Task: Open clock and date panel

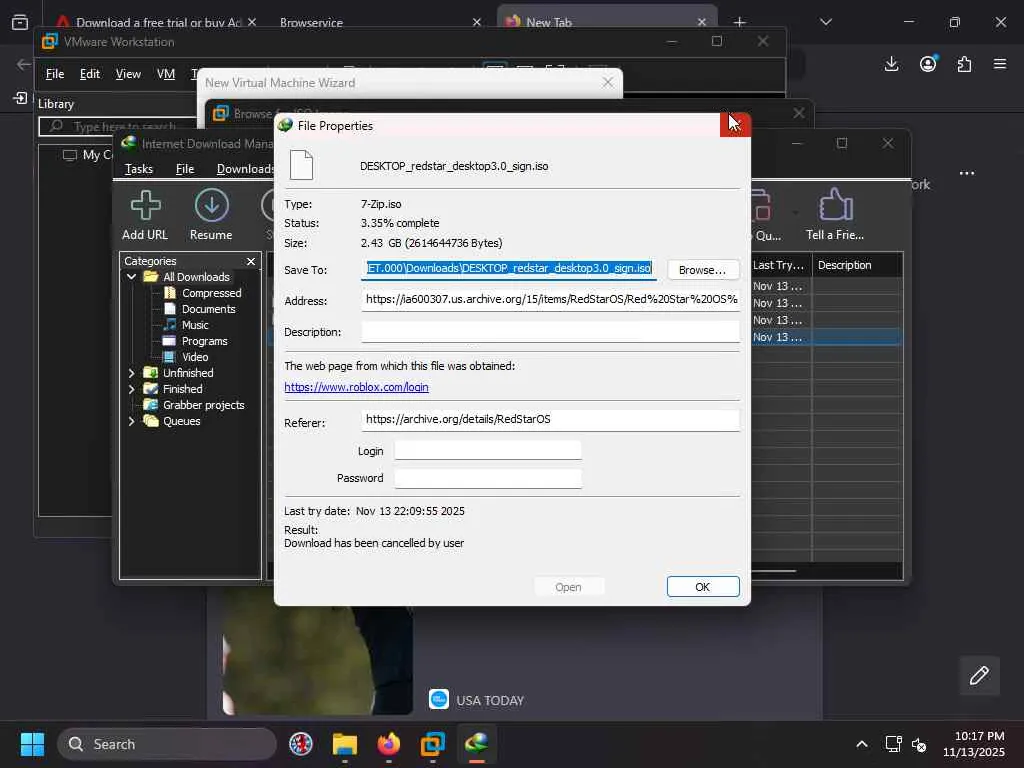Action: [x=974, y=744]
